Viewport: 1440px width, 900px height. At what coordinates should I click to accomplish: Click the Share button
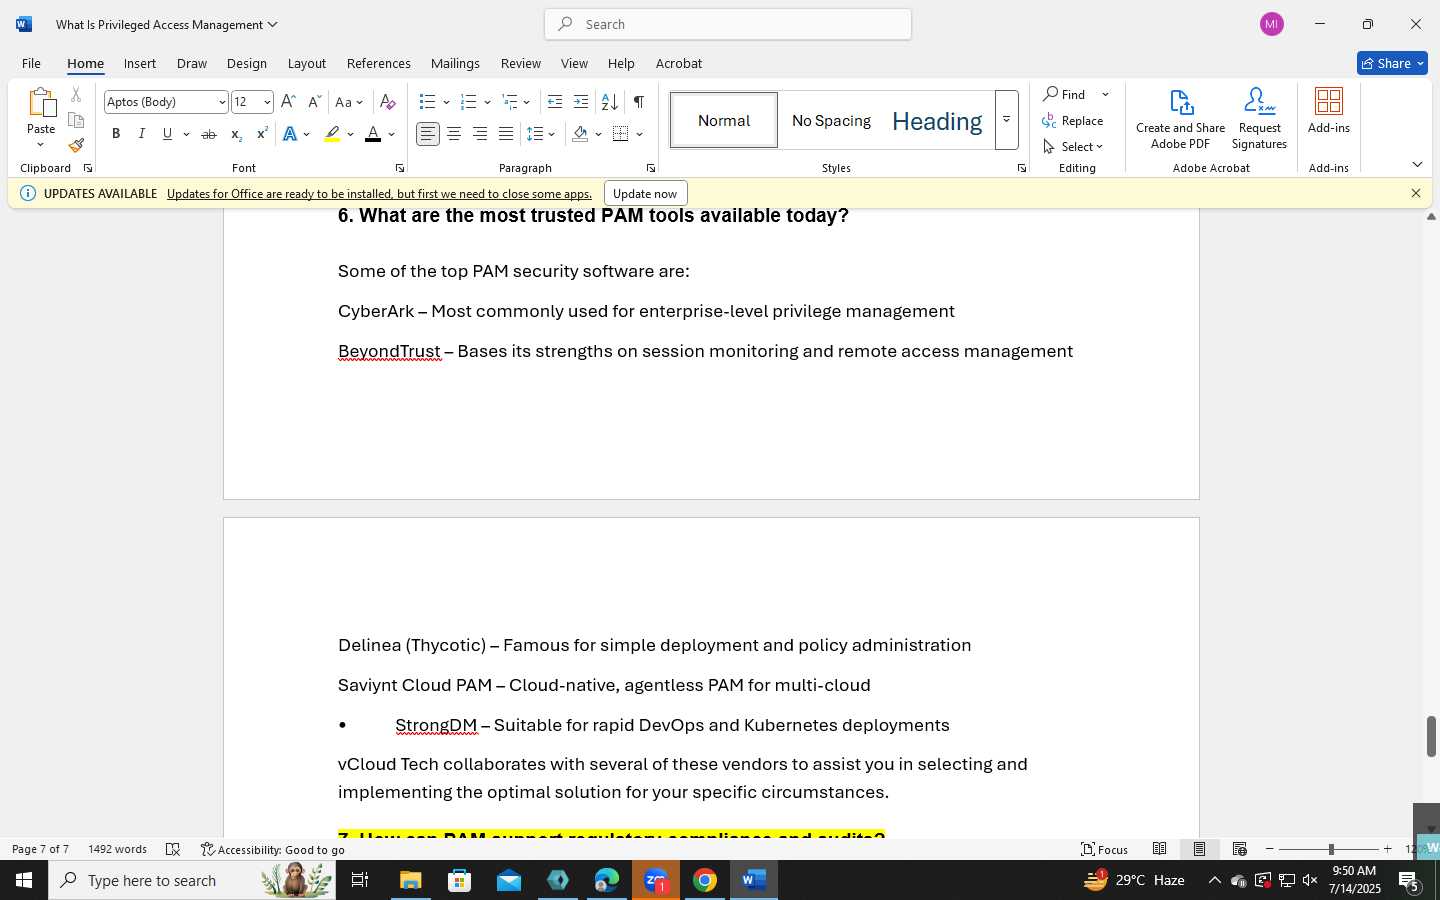click(1392, 63)
